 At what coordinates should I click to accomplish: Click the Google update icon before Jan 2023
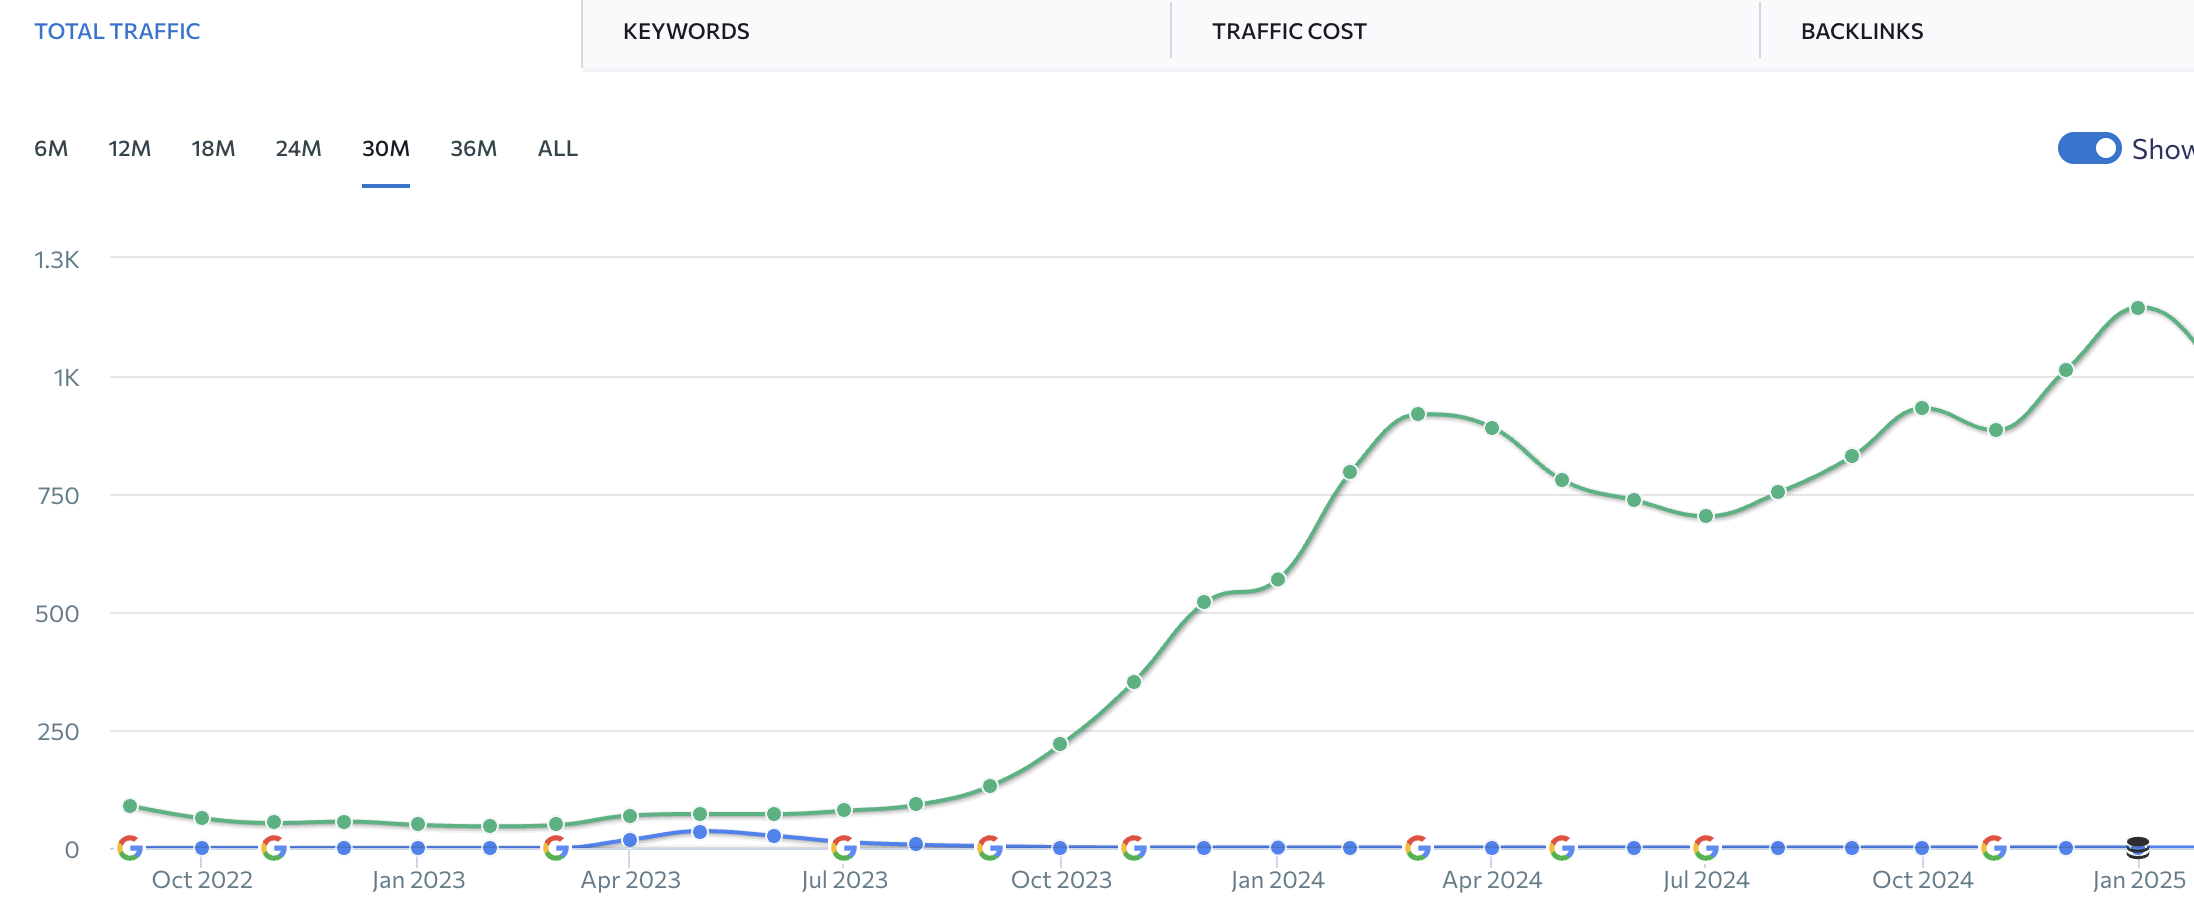[274, 848]
